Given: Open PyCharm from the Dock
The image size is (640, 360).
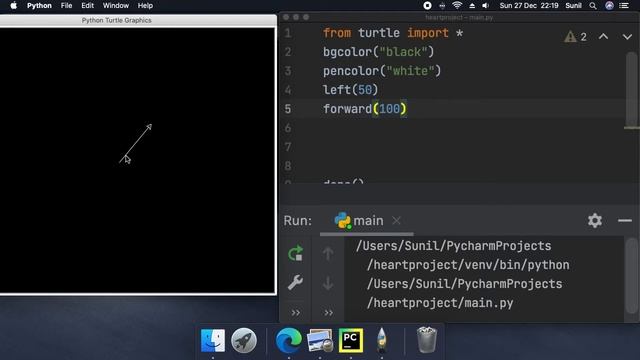Looking at the screenshot, I should (351, 340).
